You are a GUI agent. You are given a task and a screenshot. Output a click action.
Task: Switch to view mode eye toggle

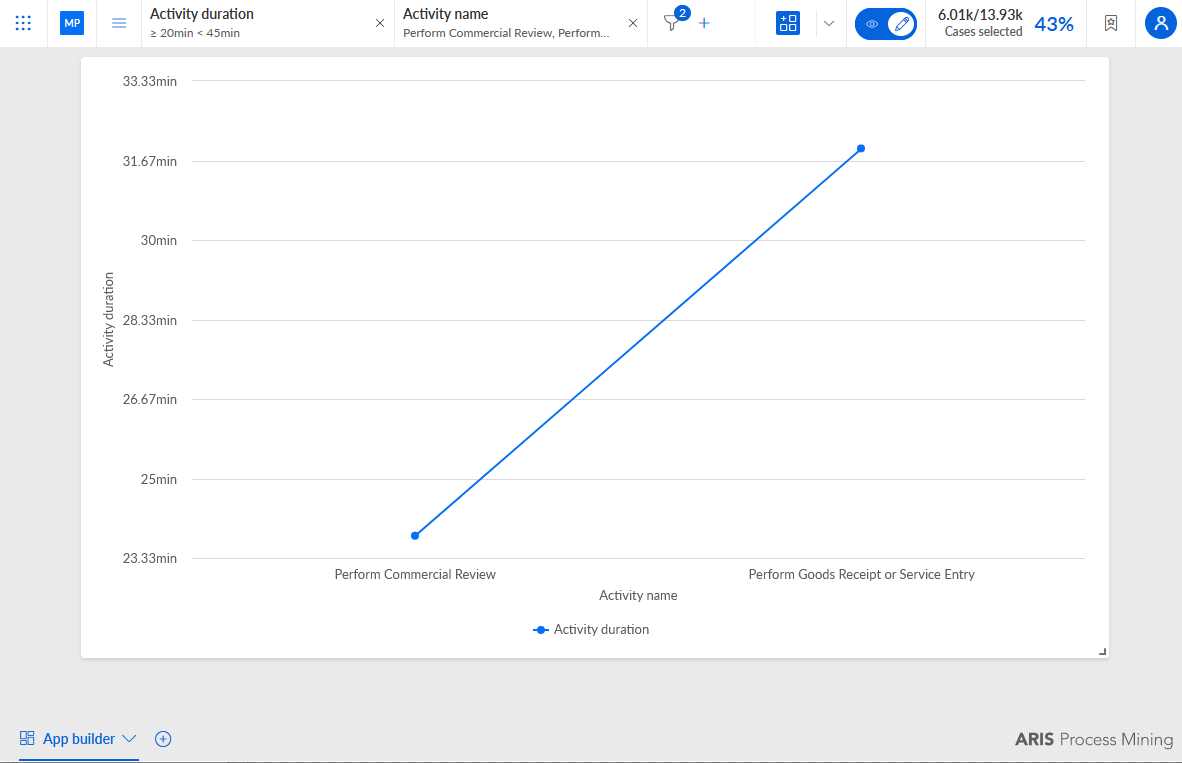click(x=871, y=24)
